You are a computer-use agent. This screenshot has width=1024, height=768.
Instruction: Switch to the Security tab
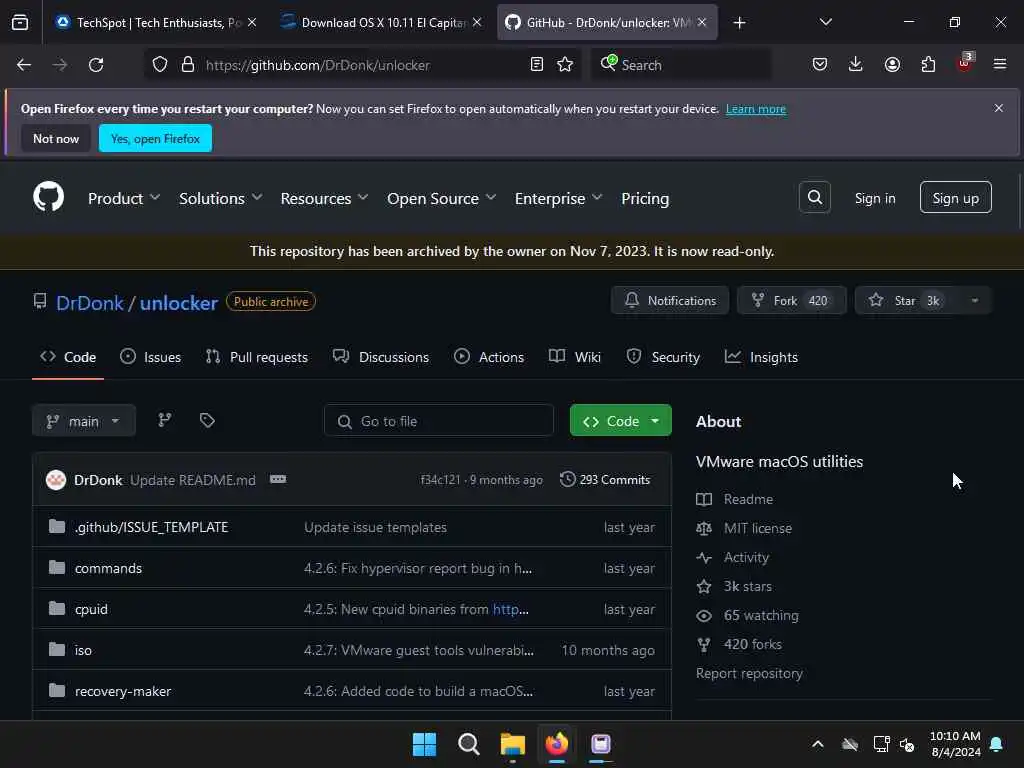click(663, 357)
